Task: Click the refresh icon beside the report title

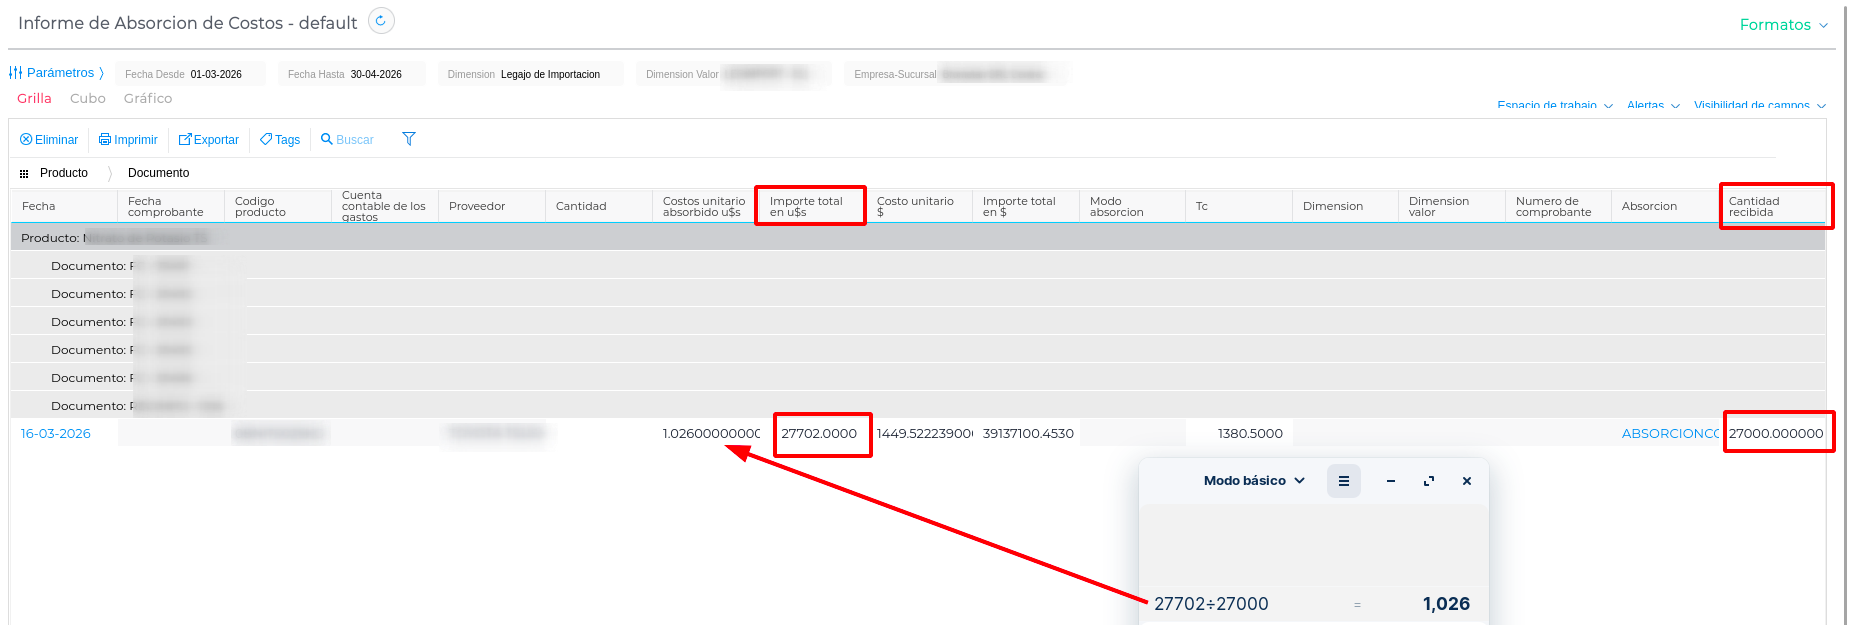Action: 381,21
